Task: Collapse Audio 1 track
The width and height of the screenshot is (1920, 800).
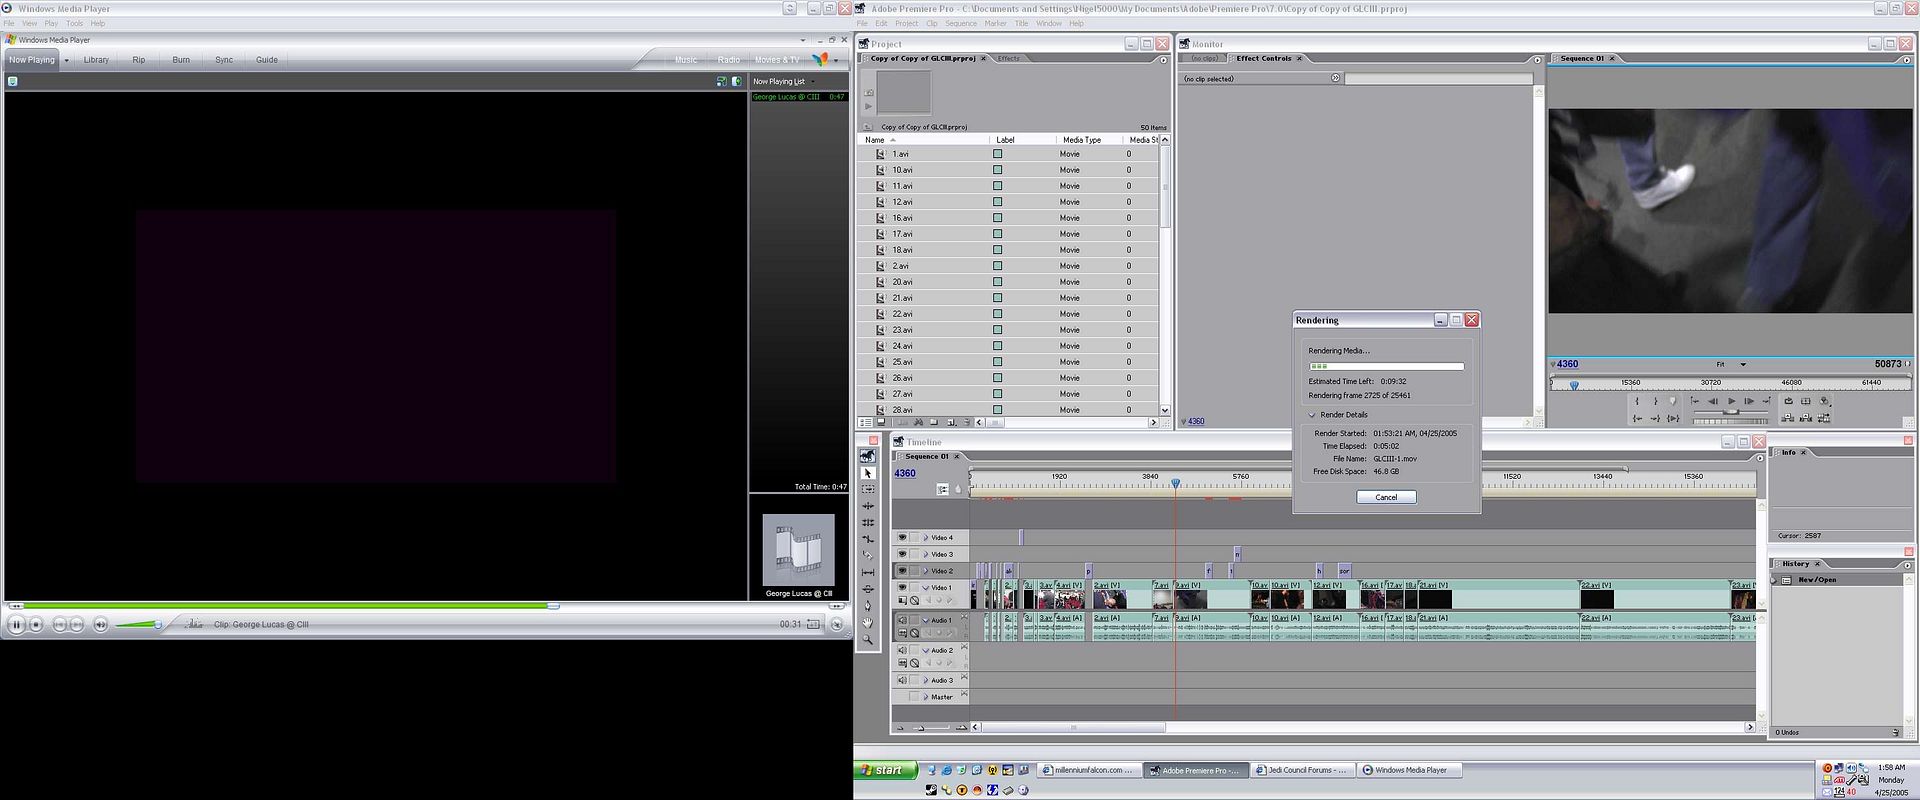Action: click(926, 620)
